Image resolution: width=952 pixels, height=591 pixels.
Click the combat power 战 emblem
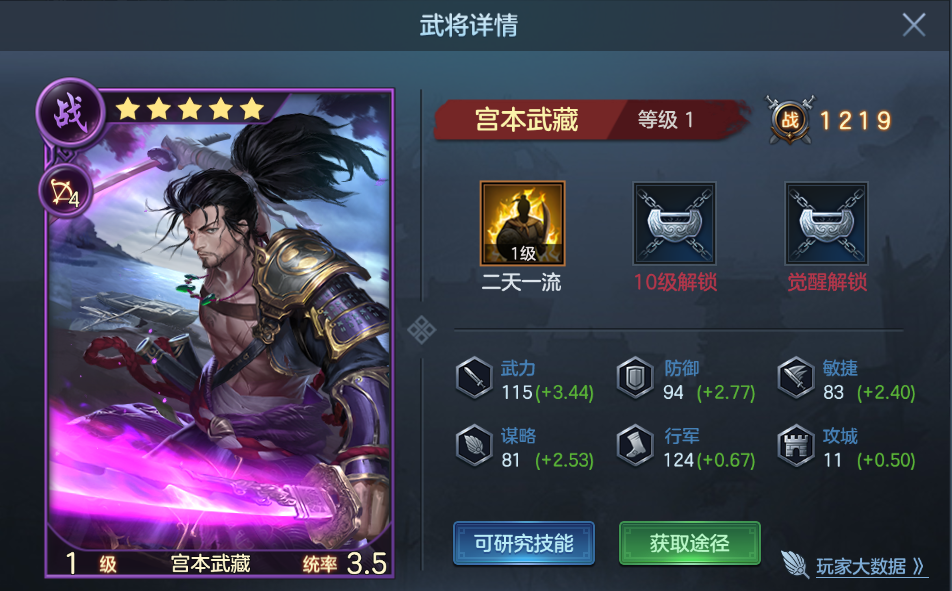click(789, 120)
